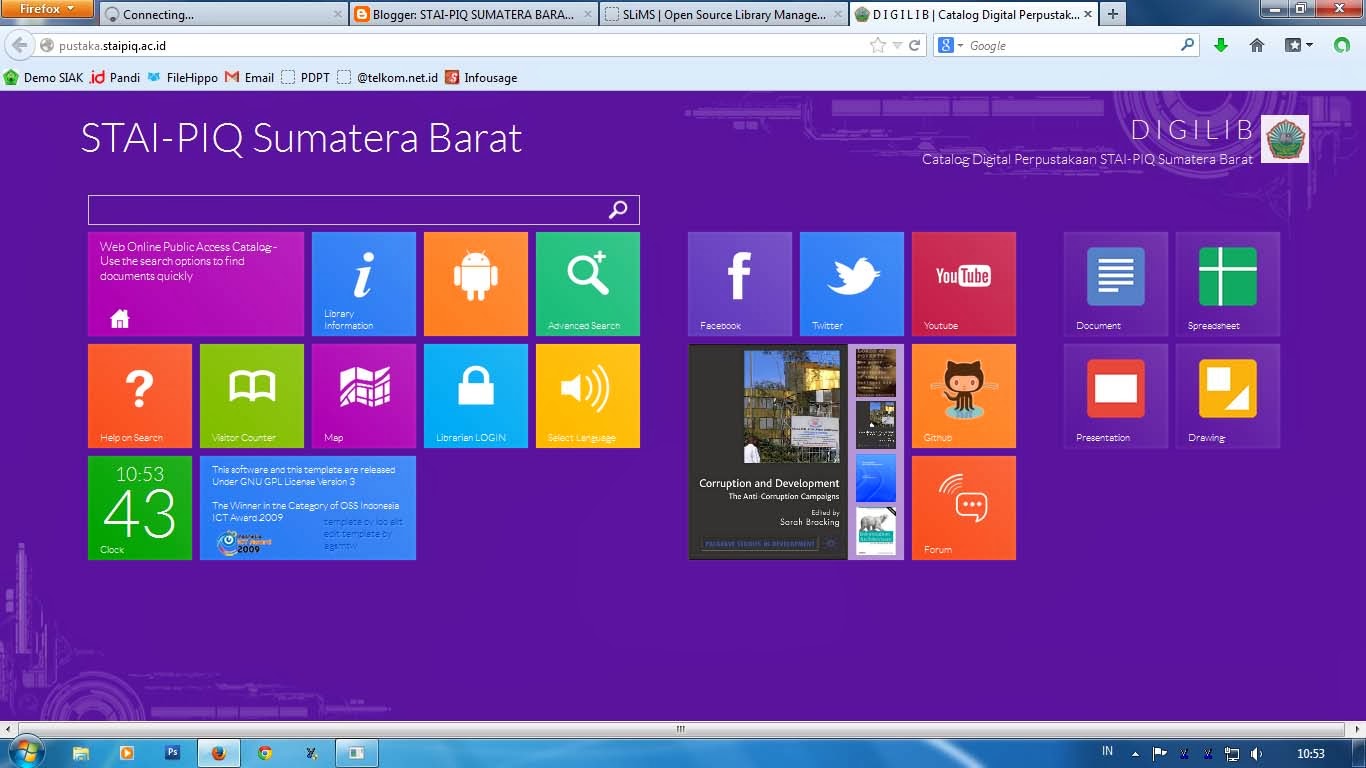Image resolution: width=1366 pixels, height=768 pixels.
Task: Select the DIGILIB Catalog Digital tab
Action: [x=974, y=14]
